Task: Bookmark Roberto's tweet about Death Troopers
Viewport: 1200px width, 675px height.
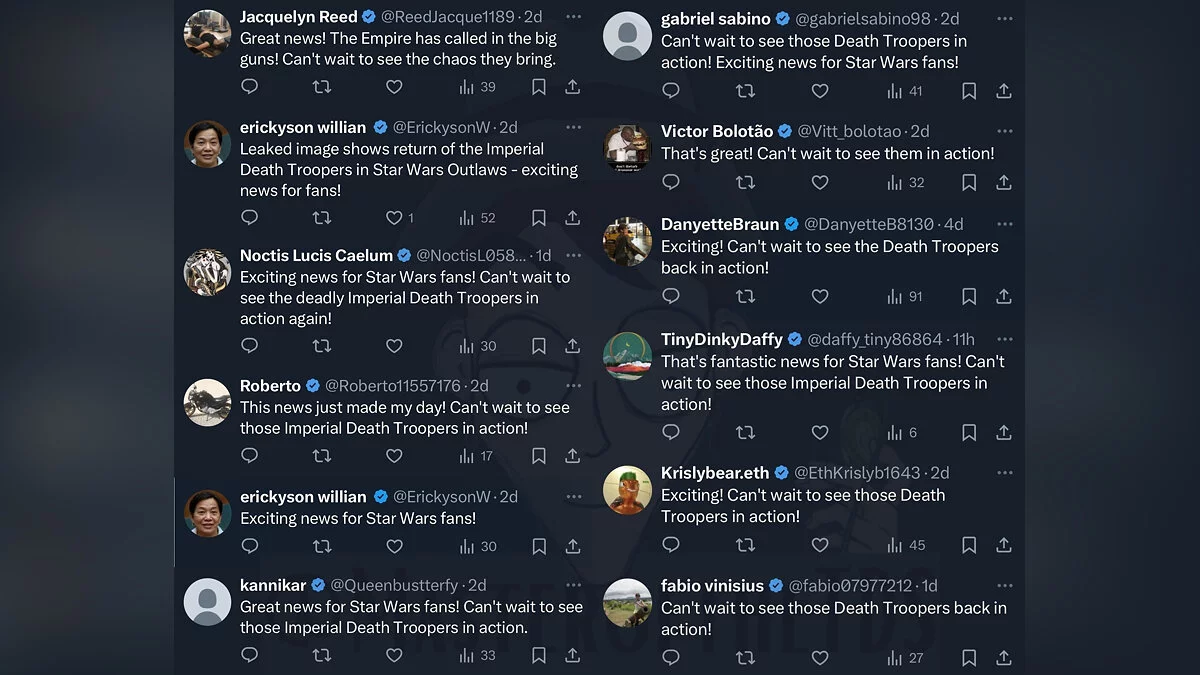Action: [x=538, y=456]
